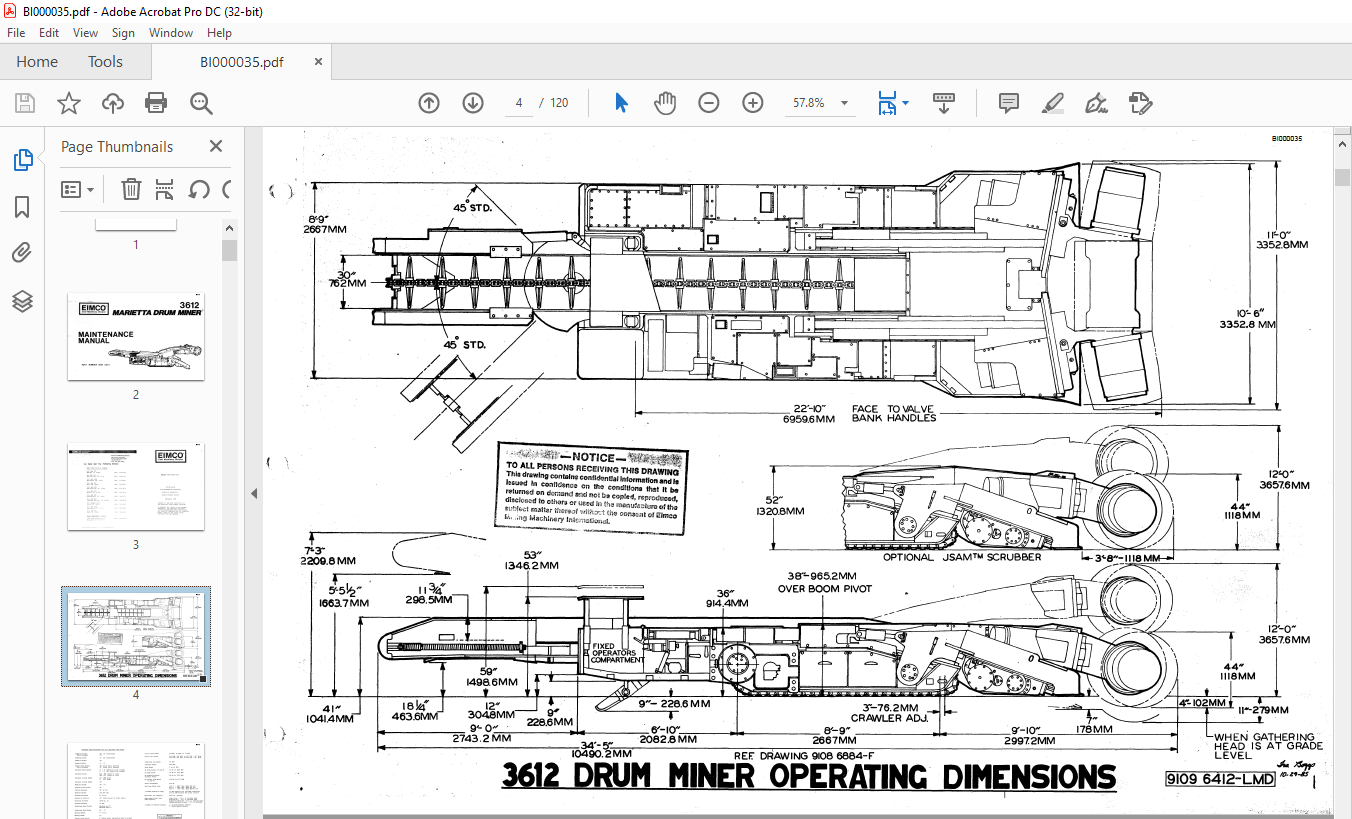Image resolution: width=1352 pixels, height=819 pixels.
Task: Open the Bookmarks sidebar panel
Action: (22, 207)
